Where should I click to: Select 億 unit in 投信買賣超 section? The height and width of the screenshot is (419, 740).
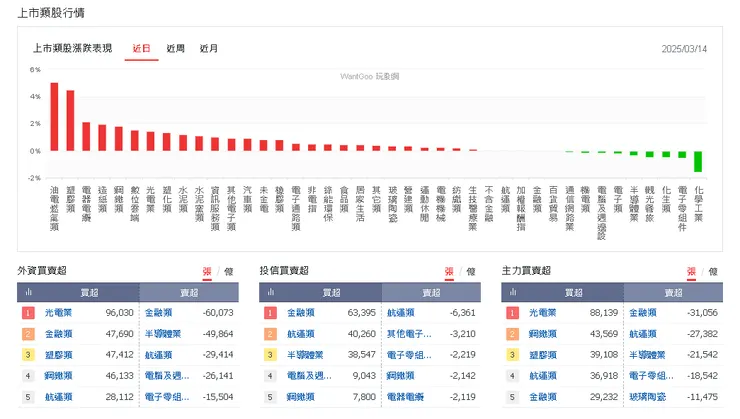coord(471,271)
